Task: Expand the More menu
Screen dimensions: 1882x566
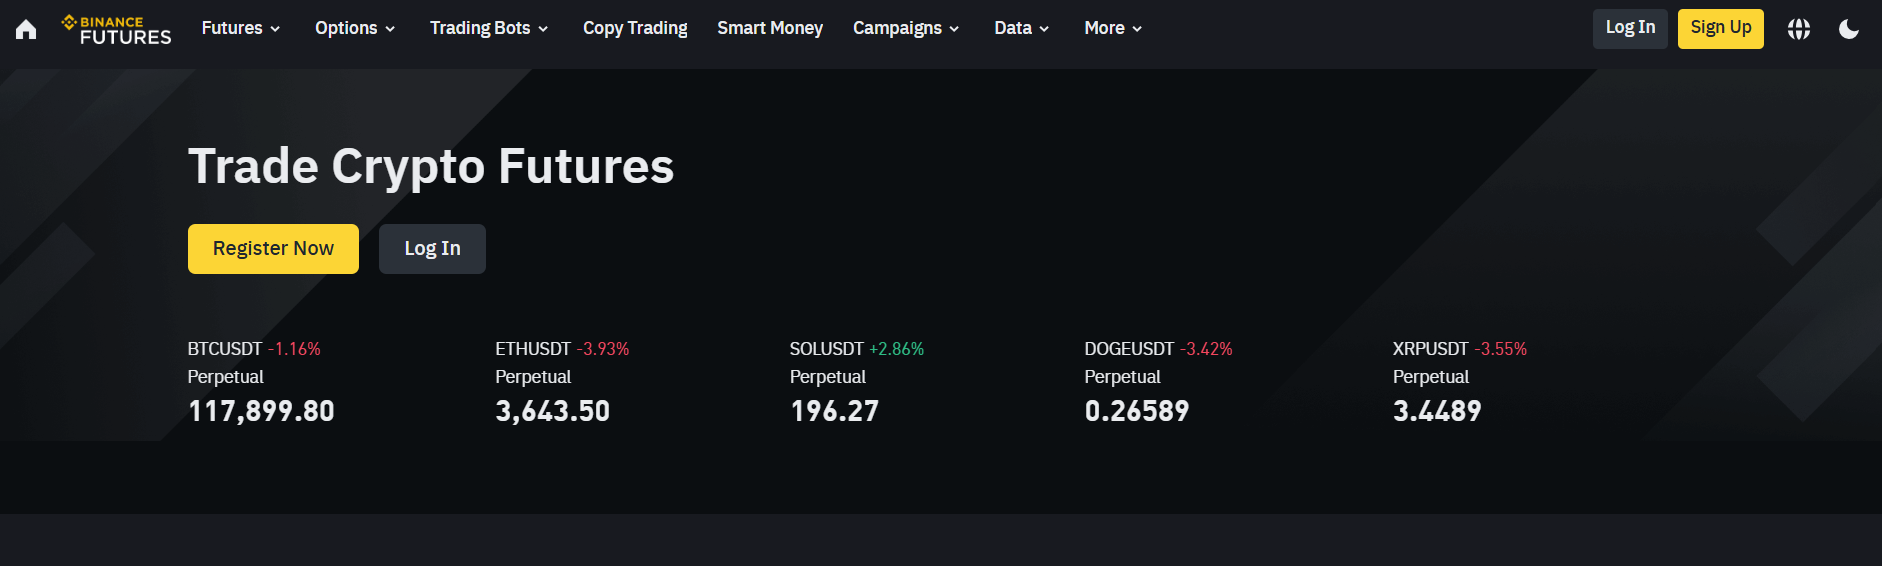Action: pos(1112,28)
